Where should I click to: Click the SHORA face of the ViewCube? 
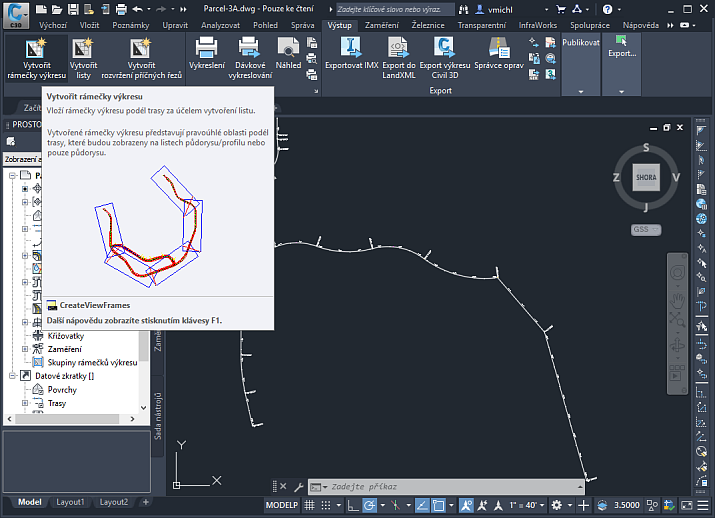pos(646,178)
